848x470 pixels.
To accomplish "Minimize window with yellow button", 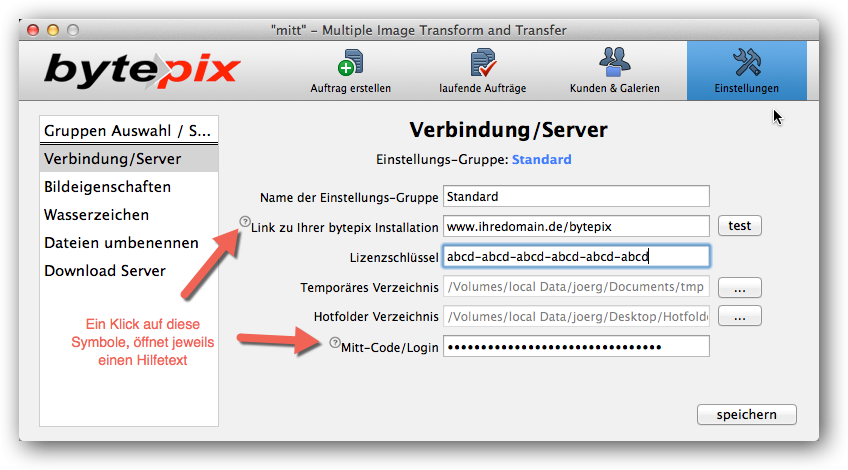I will [x=53, y=30].
